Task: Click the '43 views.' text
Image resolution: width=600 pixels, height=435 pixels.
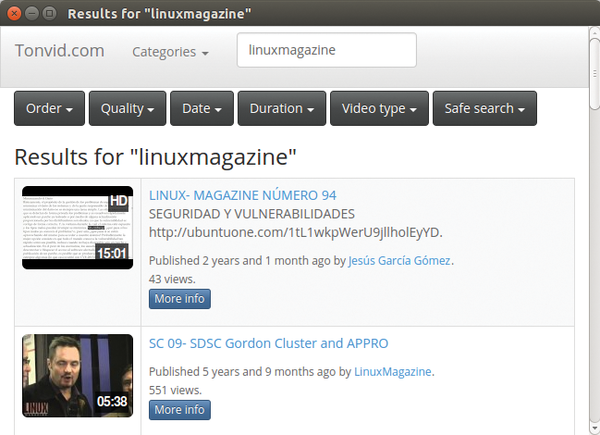Action: [x=172, y=279]
